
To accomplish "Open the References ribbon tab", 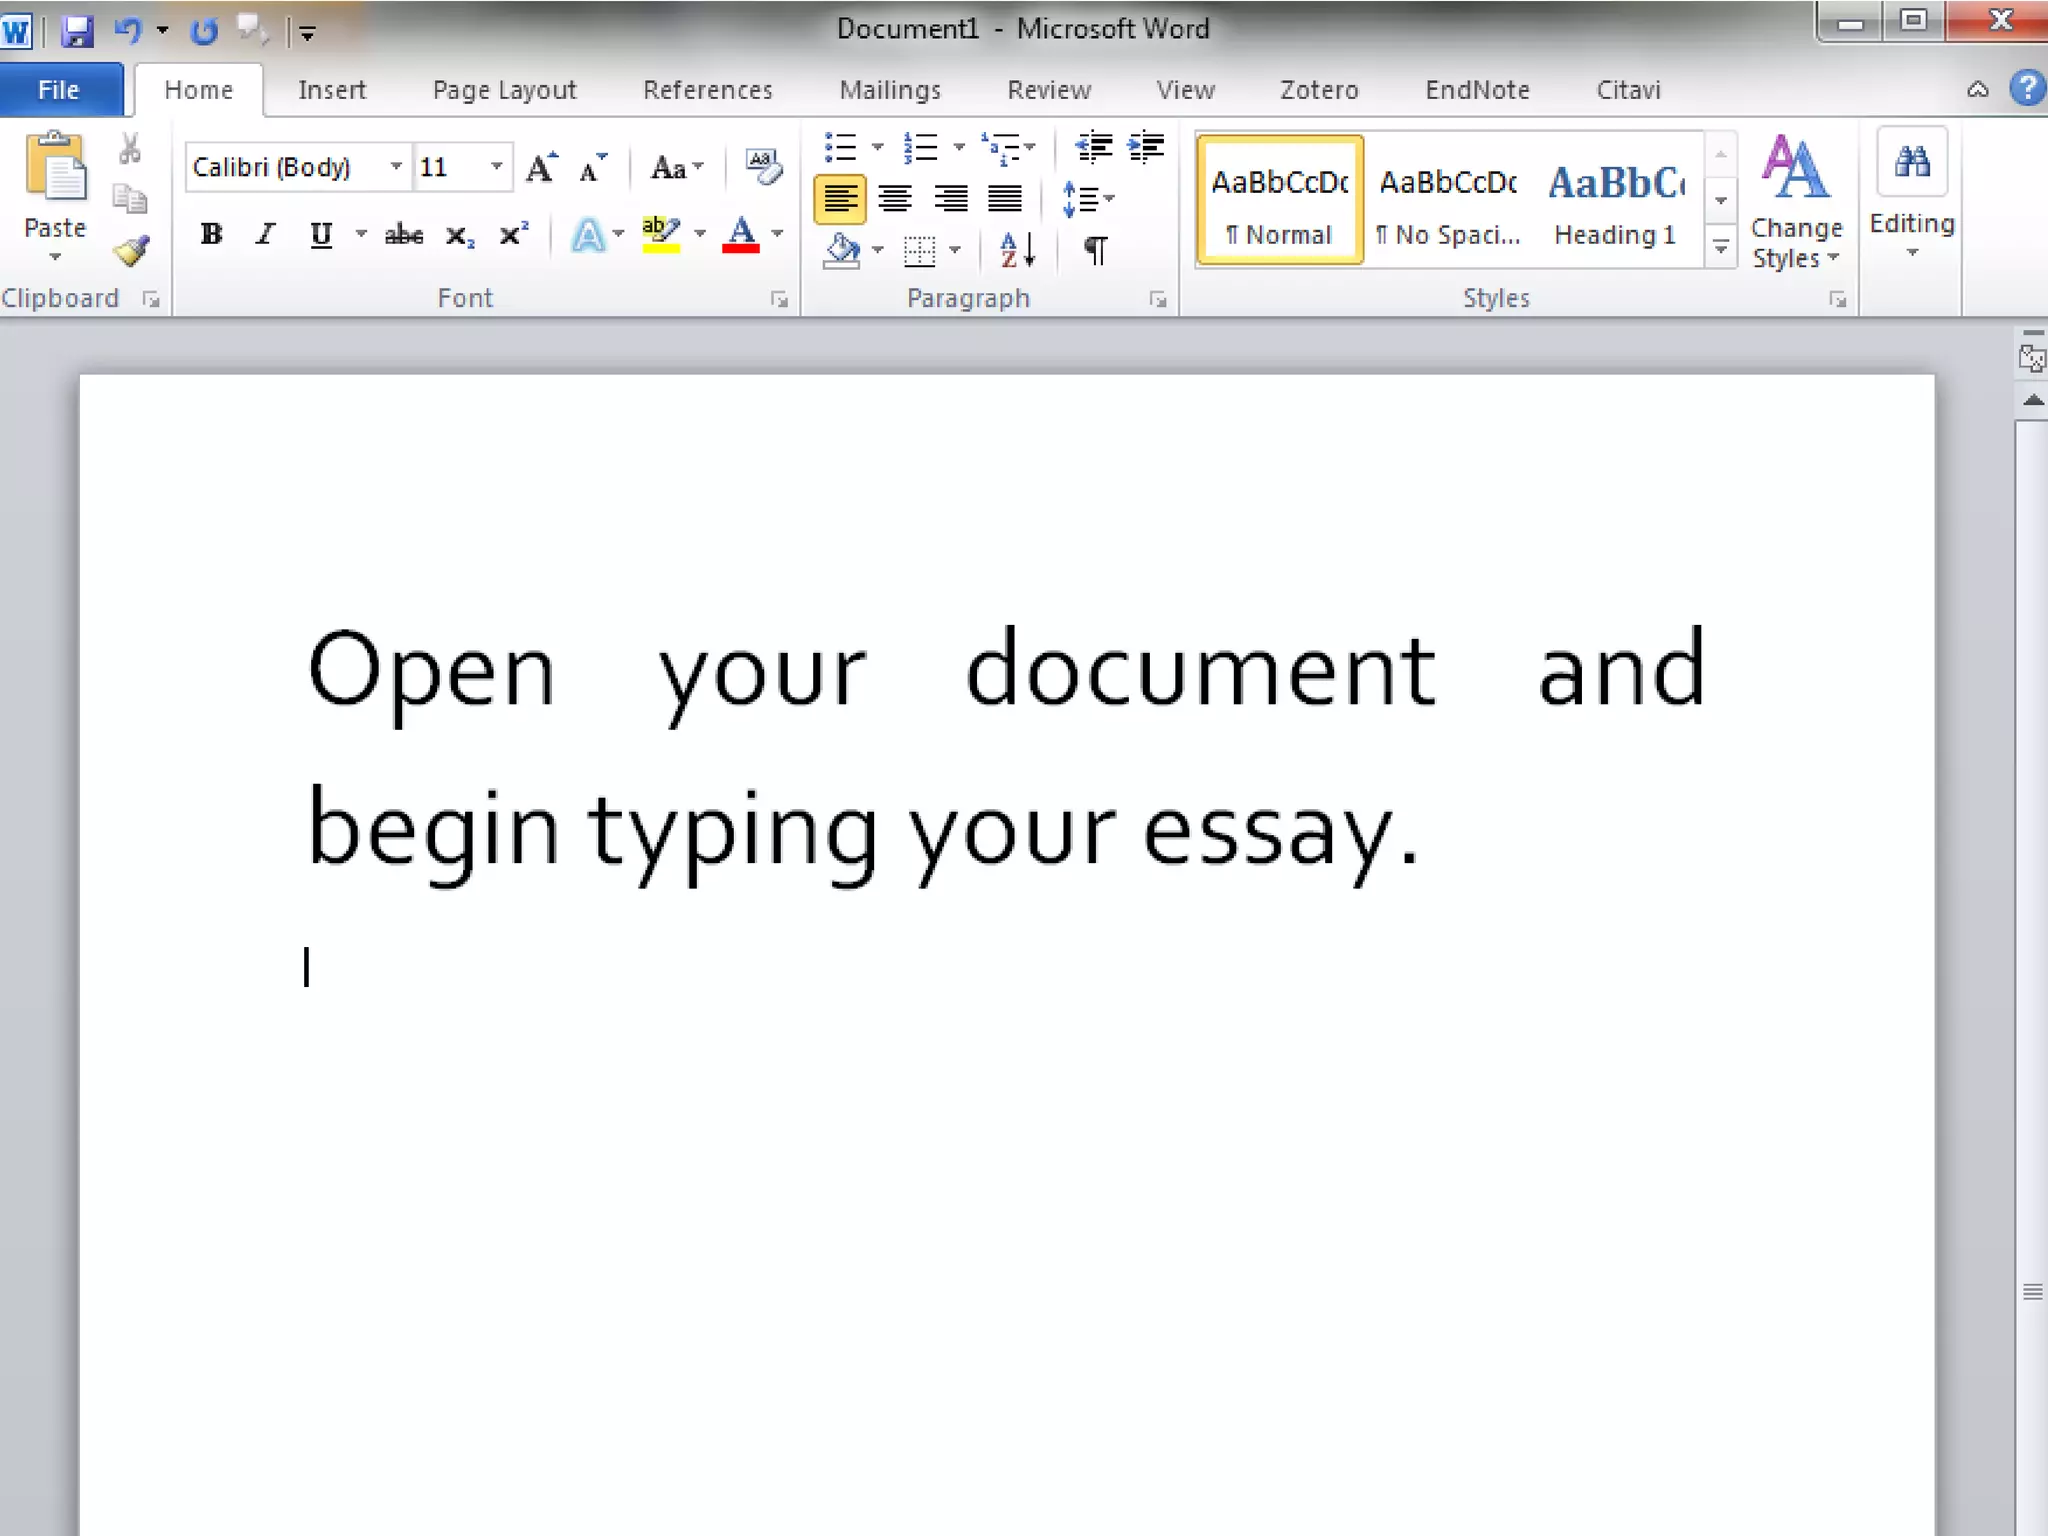I will click(707, 90).
